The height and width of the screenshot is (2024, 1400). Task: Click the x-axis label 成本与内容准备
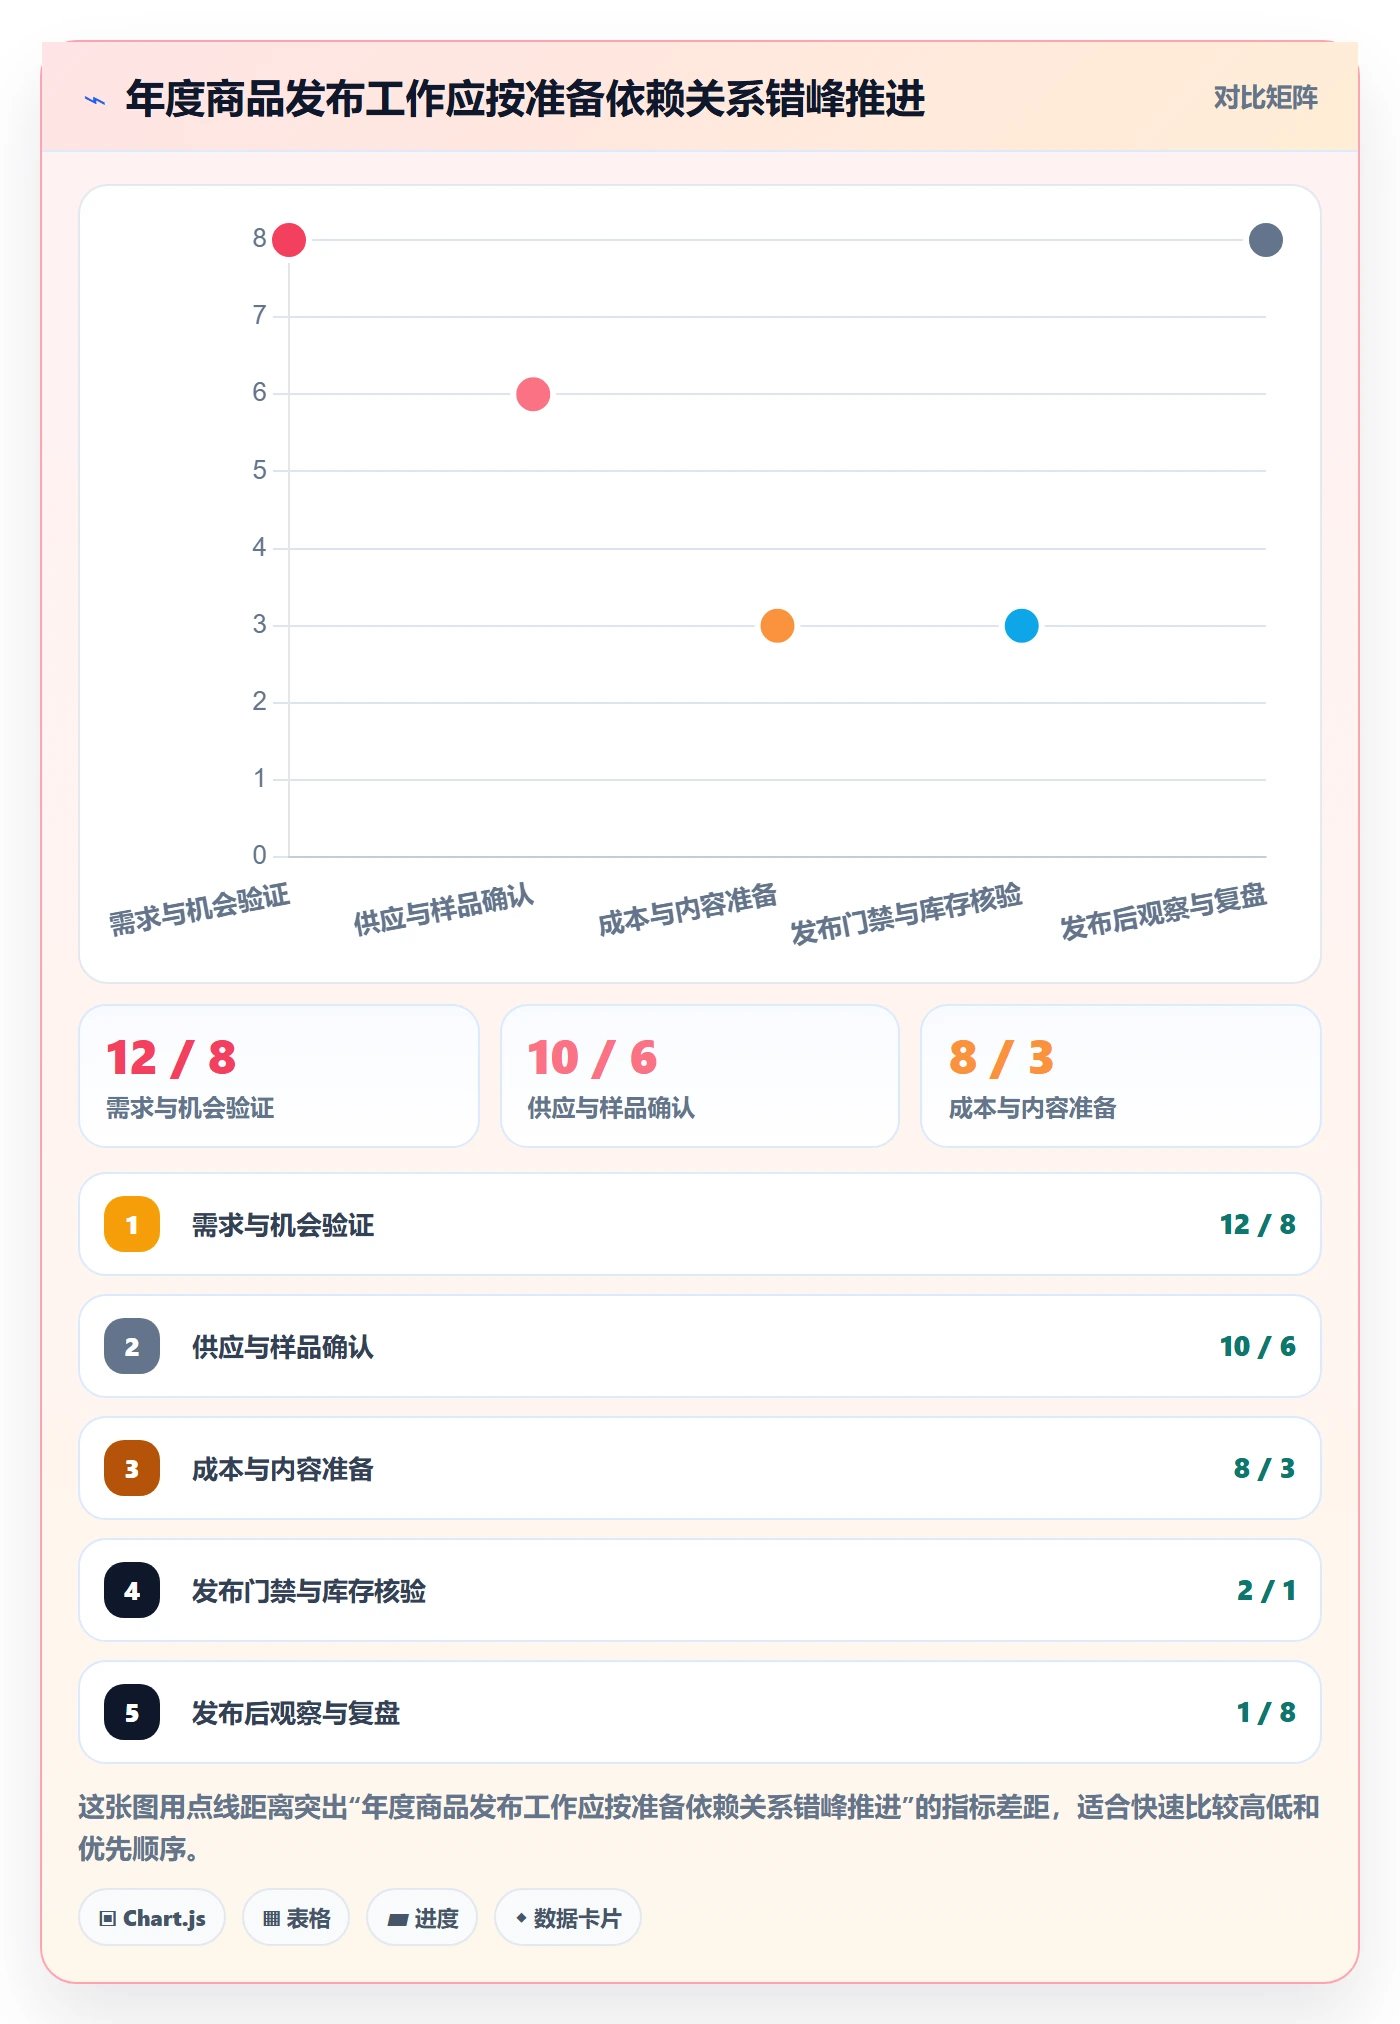[x=688, y=909]
